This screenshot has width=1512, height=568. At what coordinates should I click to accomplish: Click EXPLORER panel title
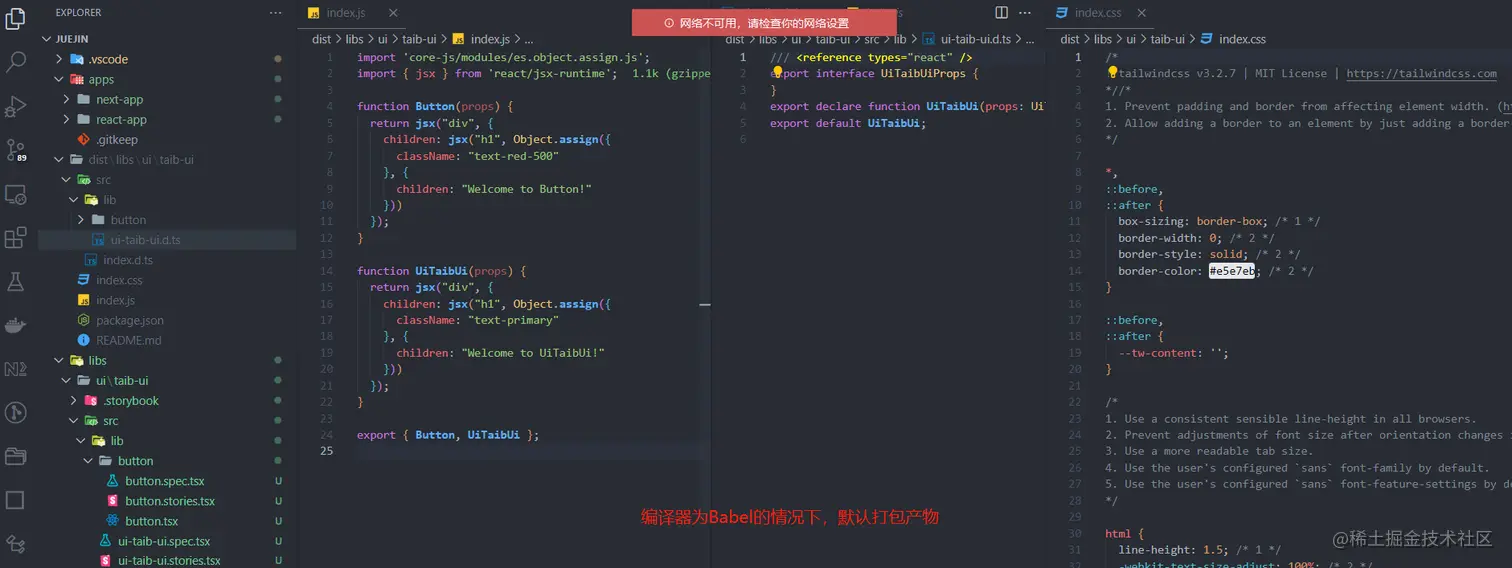tap(79, 12)
